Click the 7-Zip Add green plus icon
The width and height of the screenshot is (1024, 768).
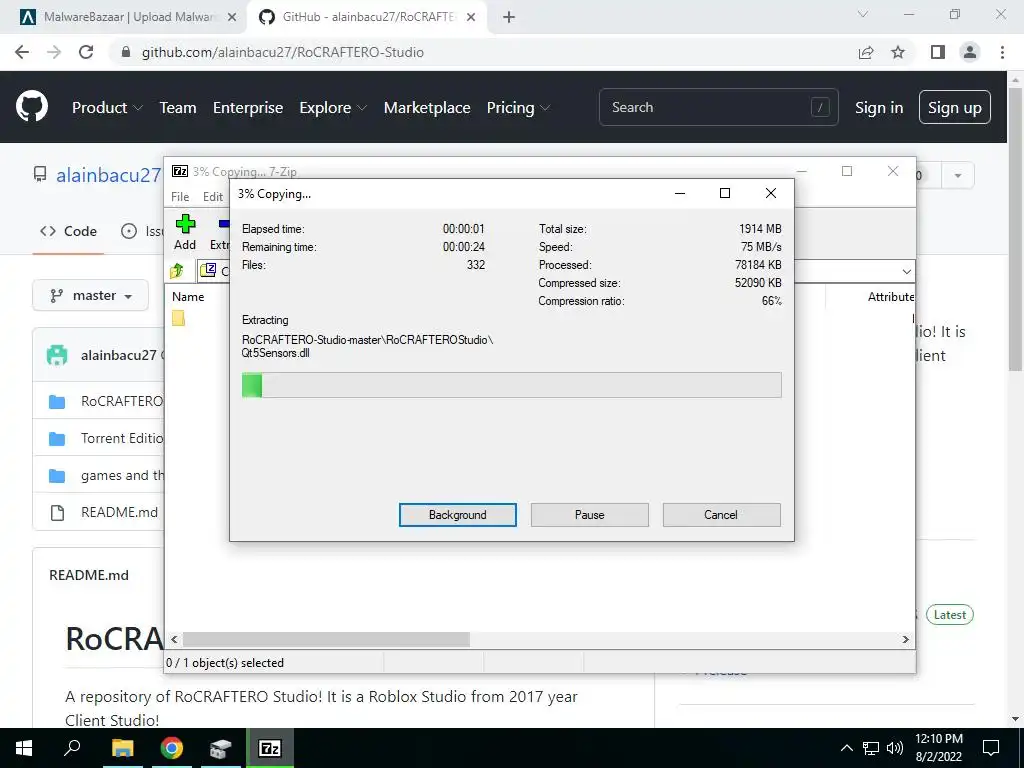[x=185, y=225]
